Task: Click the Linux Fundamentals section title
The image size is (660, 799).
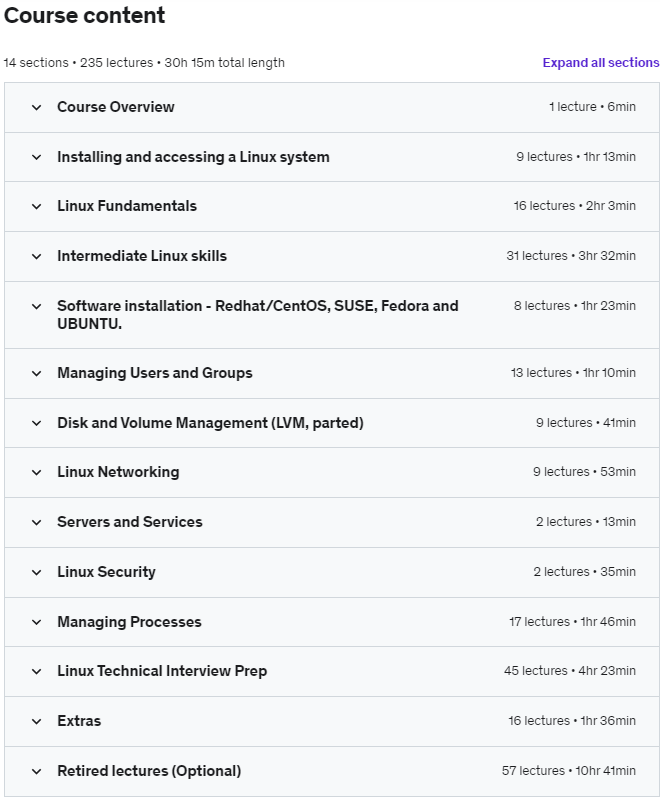Action: coord(127,206)
